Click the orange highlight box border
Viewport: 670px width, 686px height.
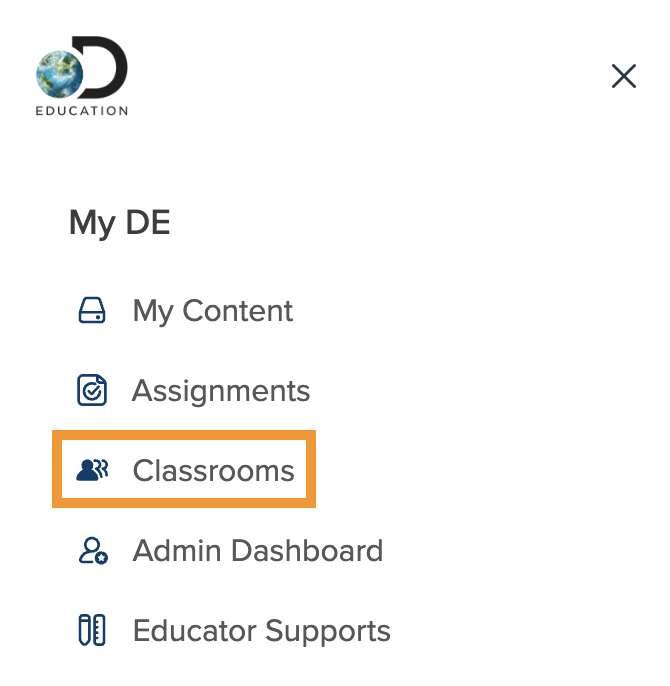pyautogui.click(x=184, y=435)
